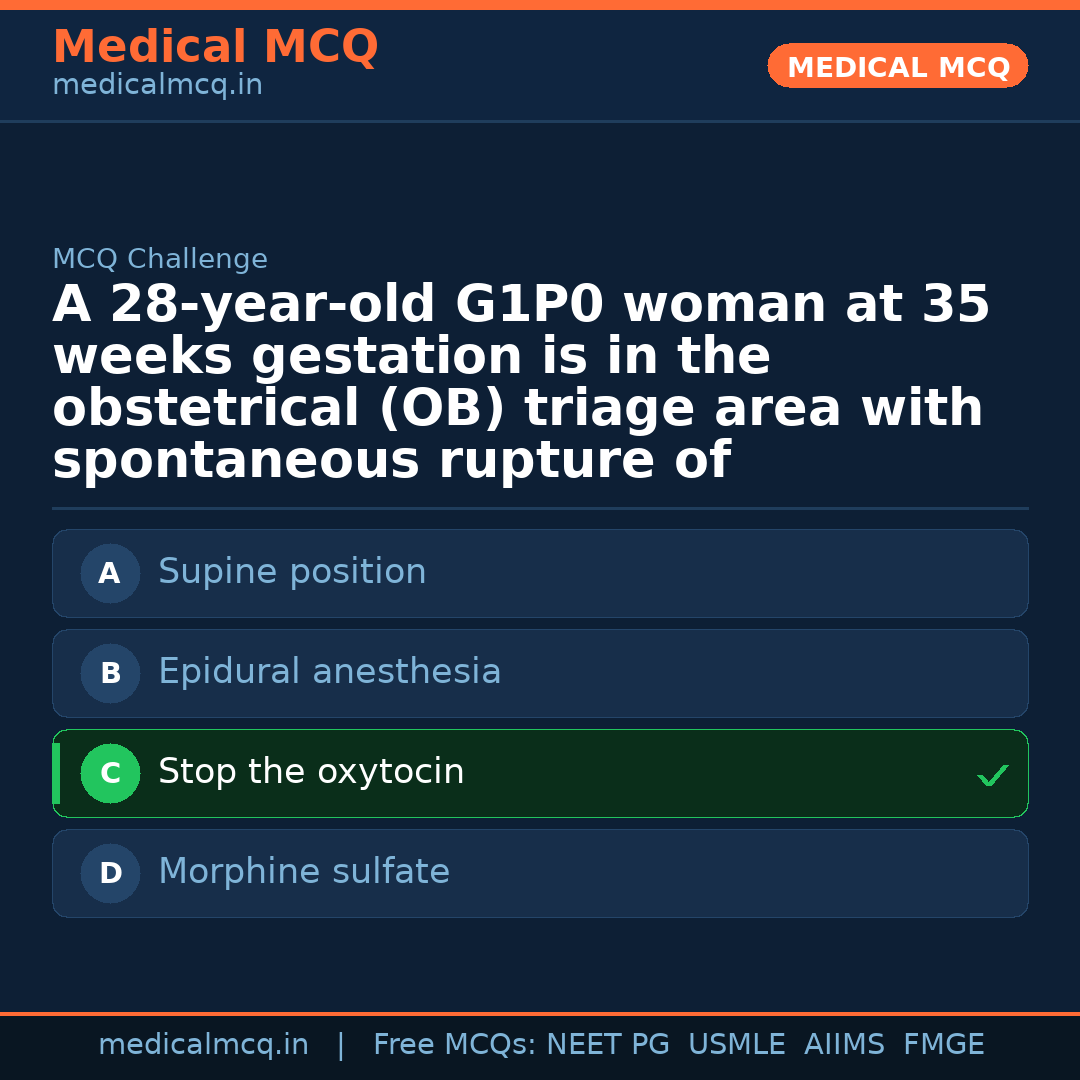Select FMGE in the footer

click(943, 1045)
